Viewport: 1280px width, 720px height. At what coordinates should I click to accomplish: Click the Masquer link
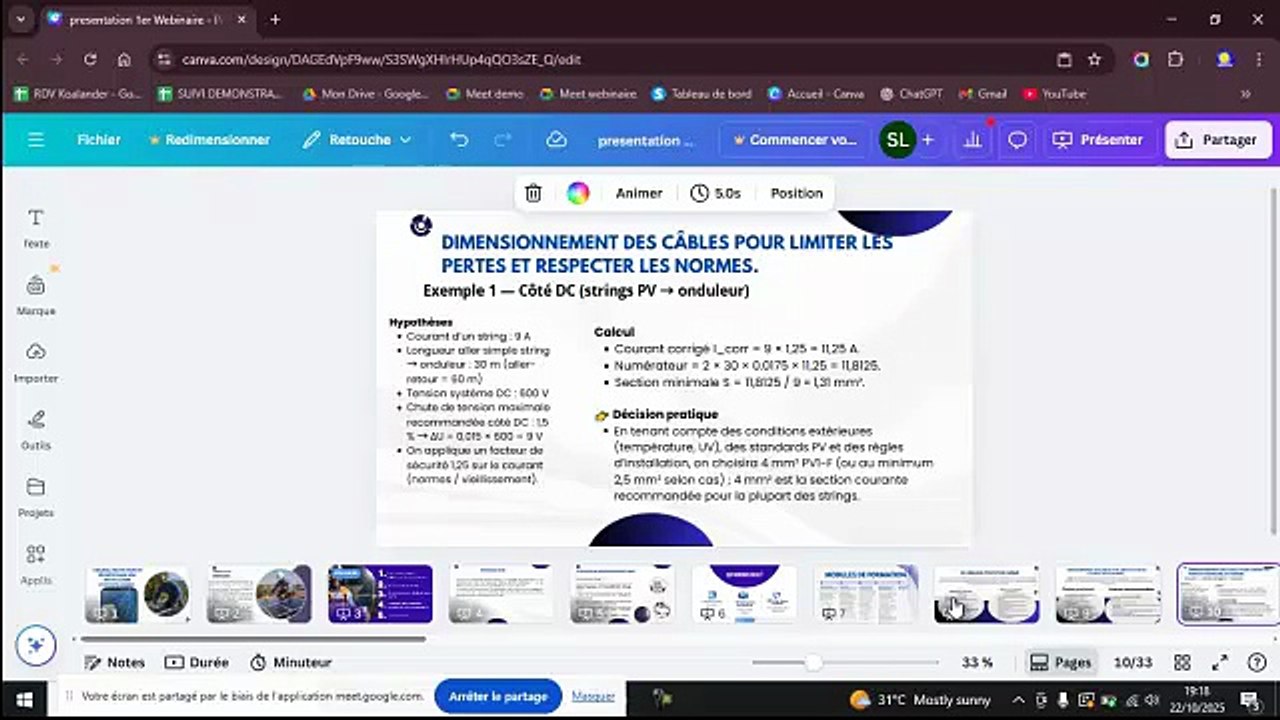click(593, 696)
